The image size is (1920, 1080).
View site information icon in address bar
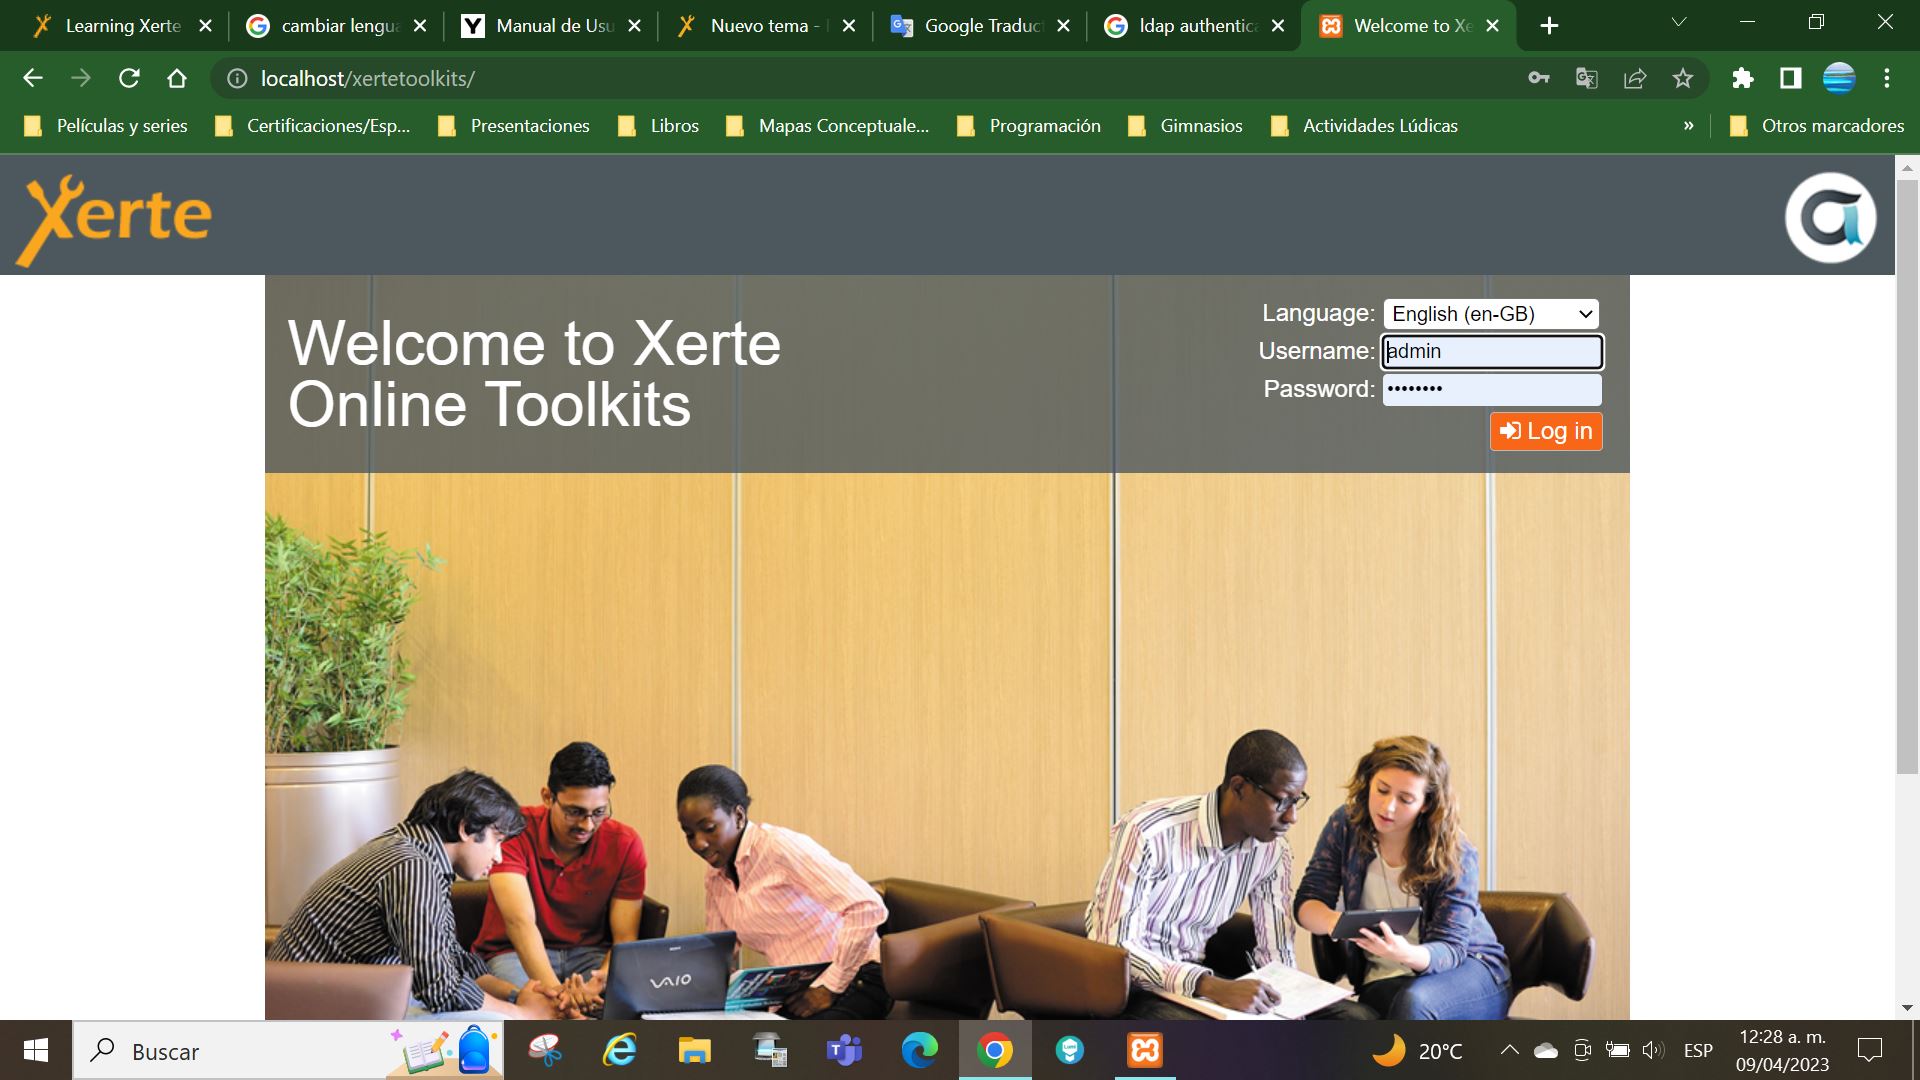(x=237, y=78)
